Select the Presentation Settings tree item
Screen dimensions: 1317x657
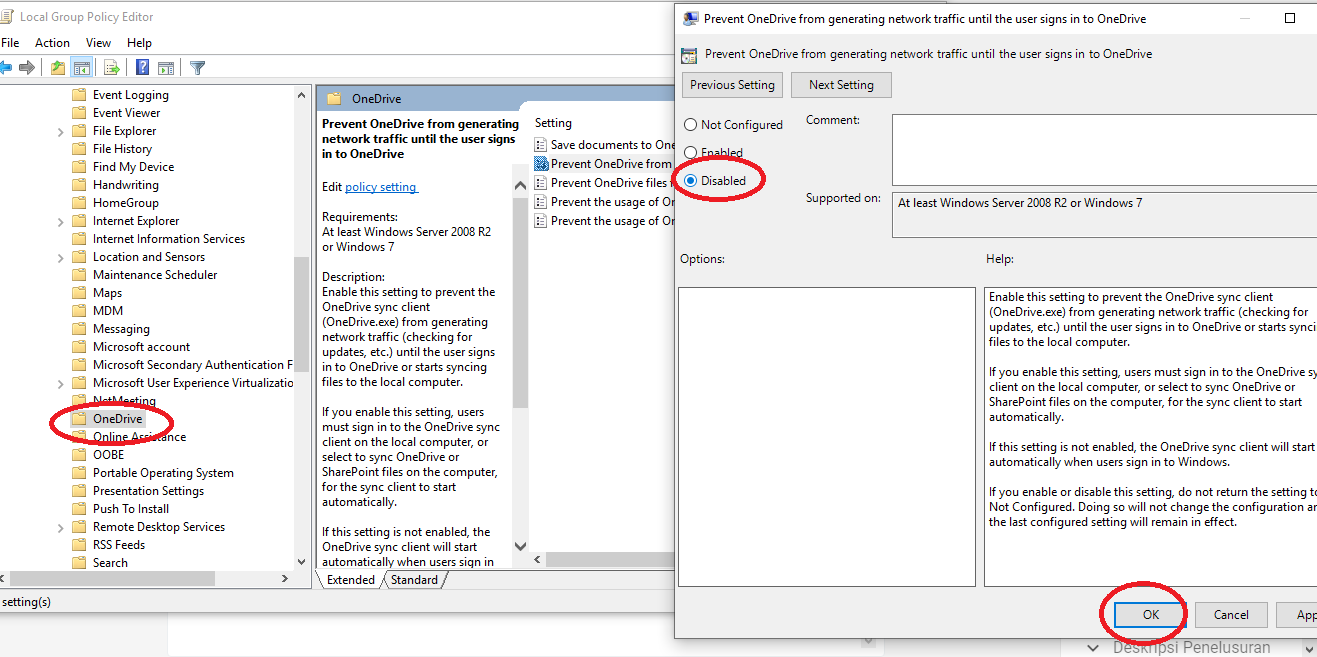[x=148, y=491]
